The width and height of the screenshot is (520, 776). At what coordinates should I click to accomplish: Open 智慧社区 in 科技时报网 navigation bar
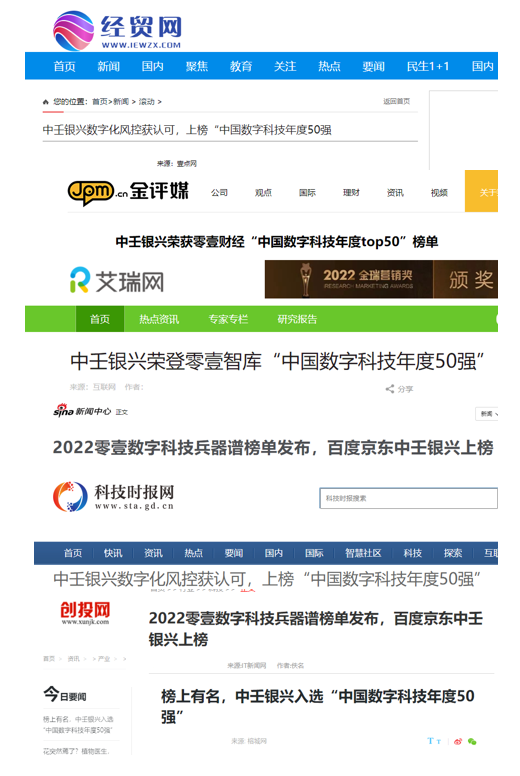point(363,553)
